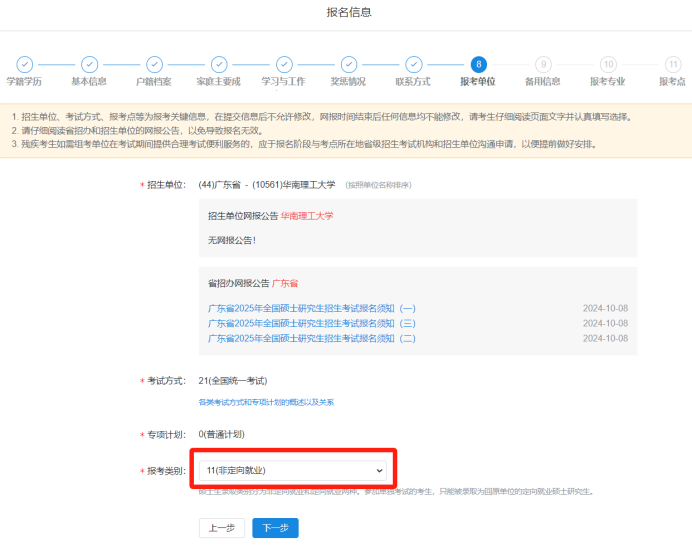The image size is (692, 557).
Task: Click the 招生单位 value (10561)华南理工大学
Action: click(293, 184)
